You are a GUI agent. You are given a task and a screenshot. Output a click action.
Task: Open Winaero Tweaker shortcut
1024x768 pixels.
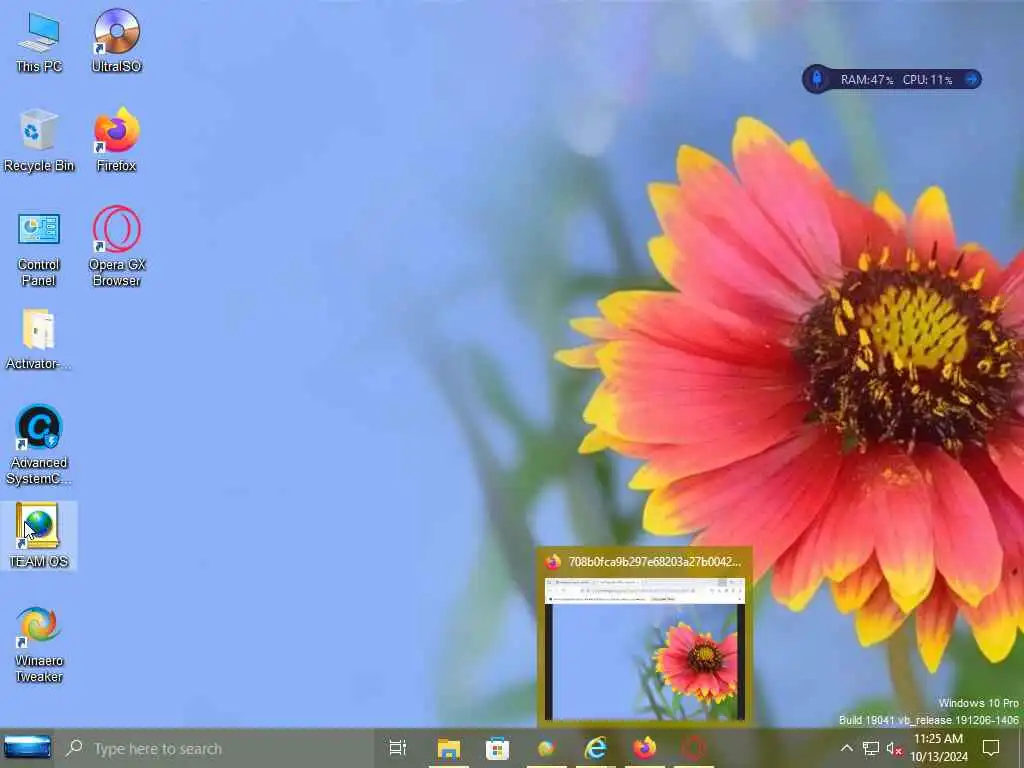click(x=39, y=645)
